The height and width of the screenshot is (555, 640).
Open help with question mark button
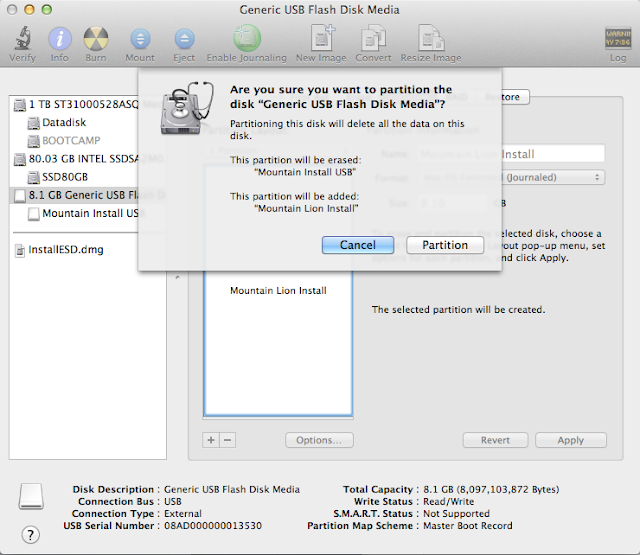[x=31, y=535]
